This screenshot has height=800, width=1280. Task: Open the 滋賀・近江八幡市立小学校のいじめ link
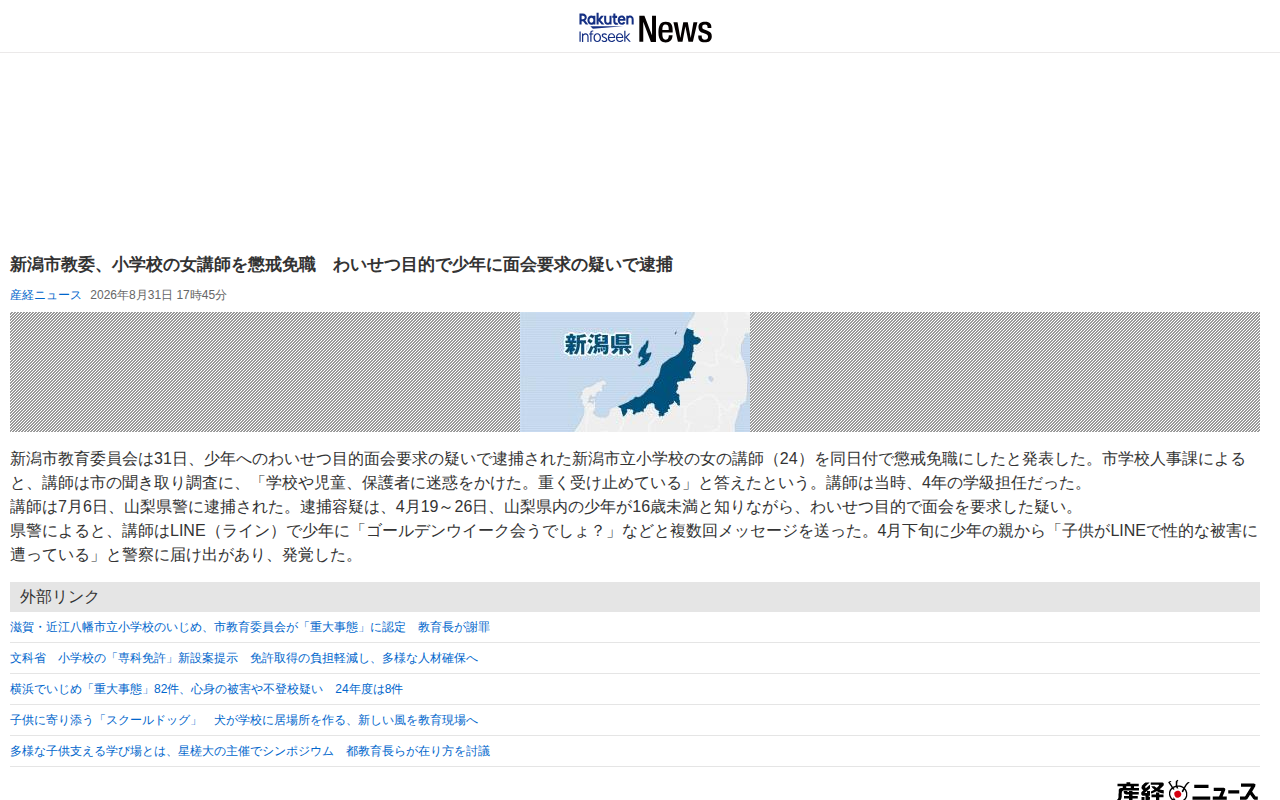pos(250,627)
